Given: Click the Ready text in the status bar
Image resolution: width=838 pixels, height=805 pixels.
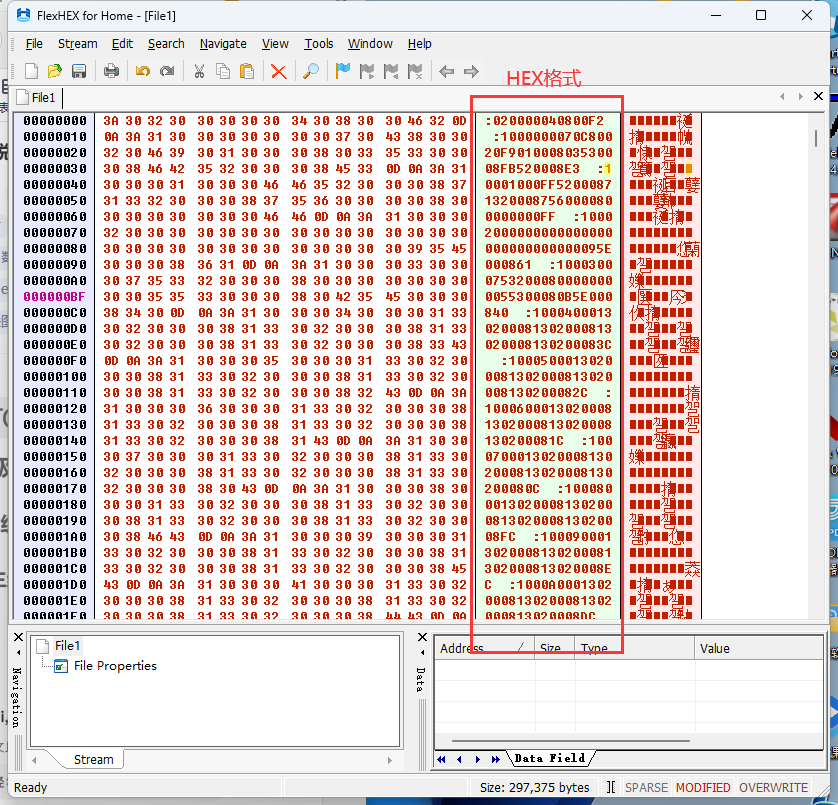Looking at the screenshot, I should pos(30,788).
